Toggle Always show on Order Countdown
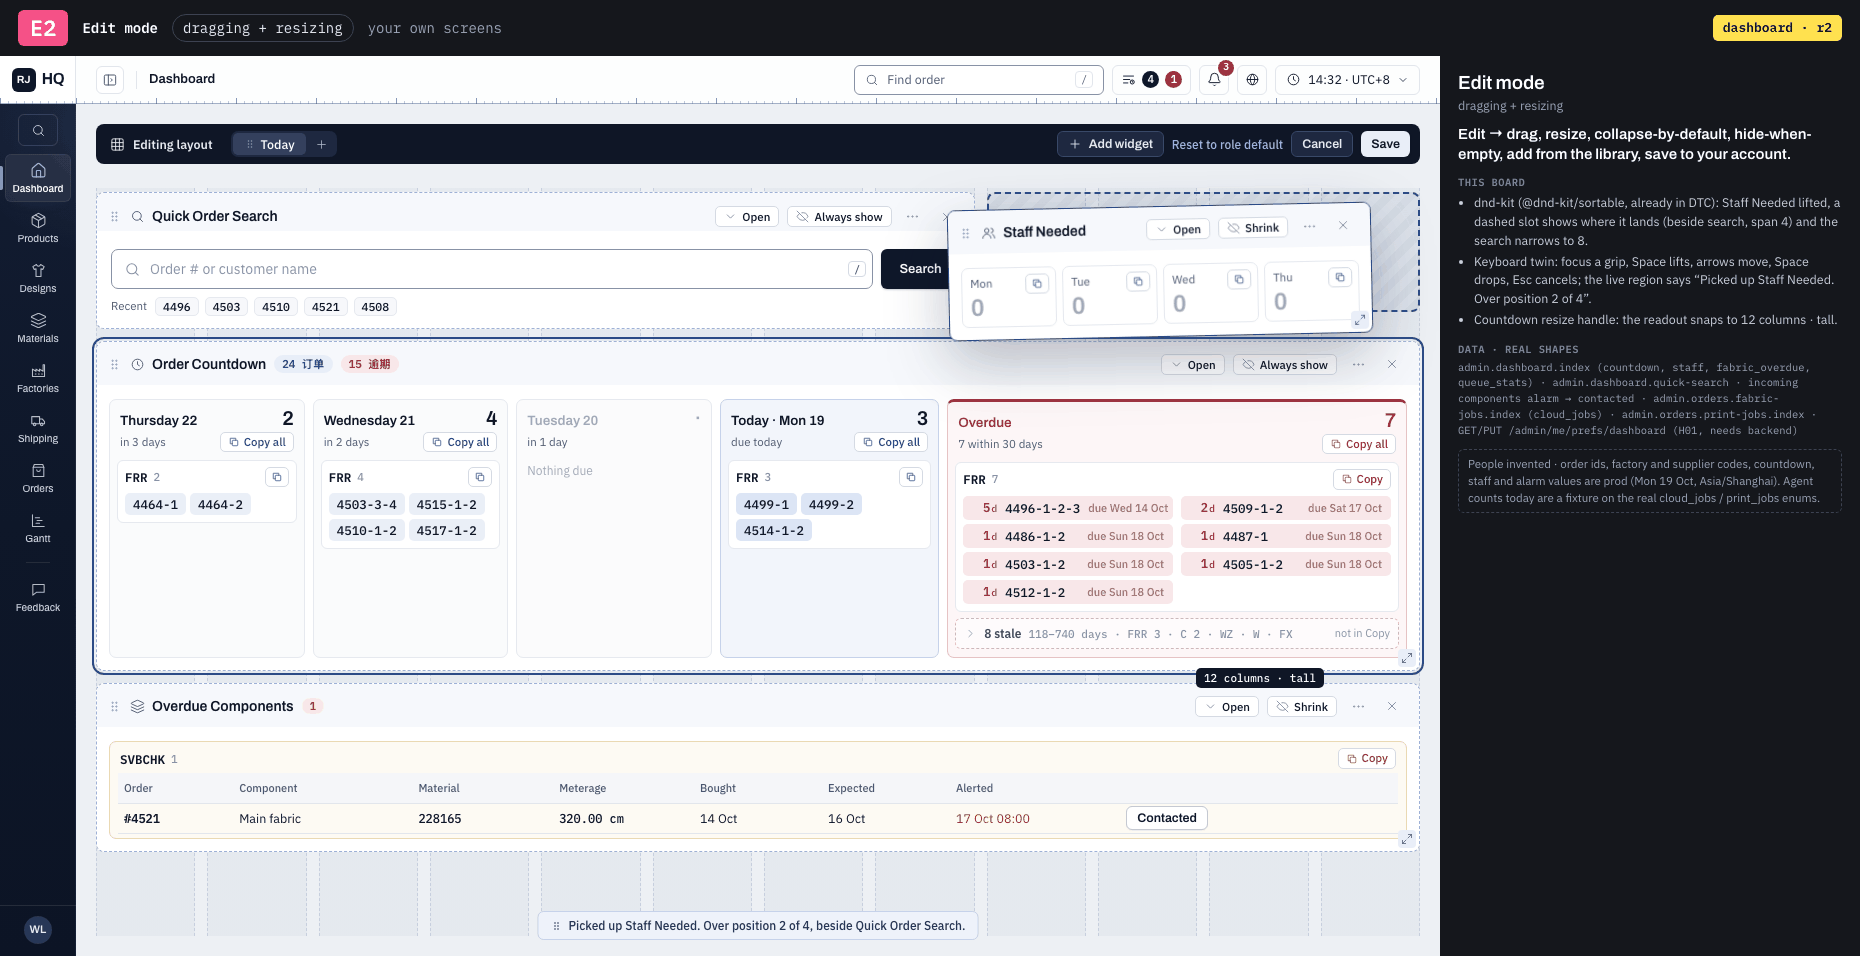This screenshot has height=956, width=1860. 1285,365
